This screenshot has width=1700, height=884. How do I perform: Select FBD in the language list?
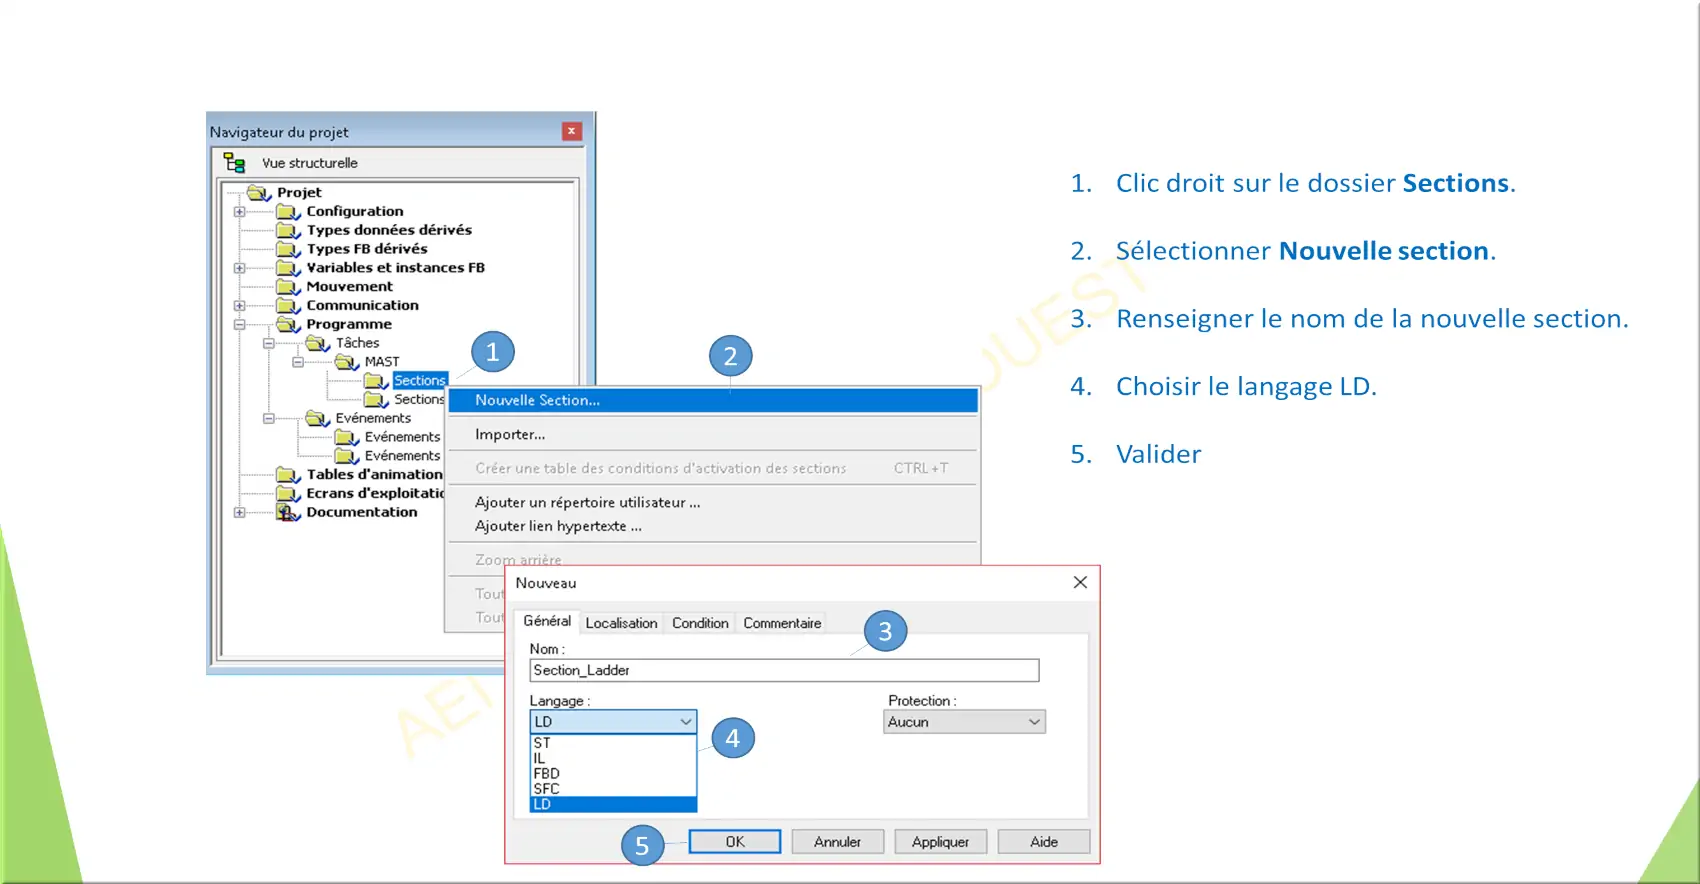613,774
